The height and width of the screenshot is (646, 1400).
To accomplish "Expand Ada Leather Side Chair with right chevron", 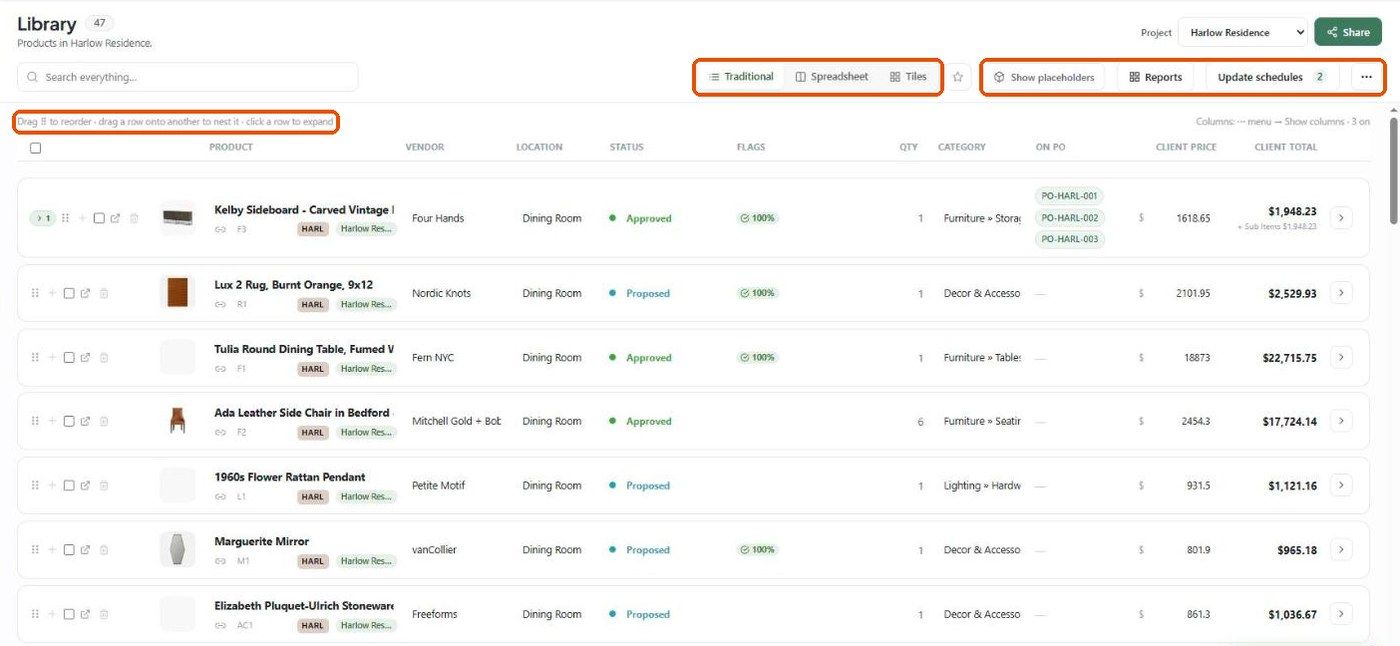I will click(x=1341, y=421).
